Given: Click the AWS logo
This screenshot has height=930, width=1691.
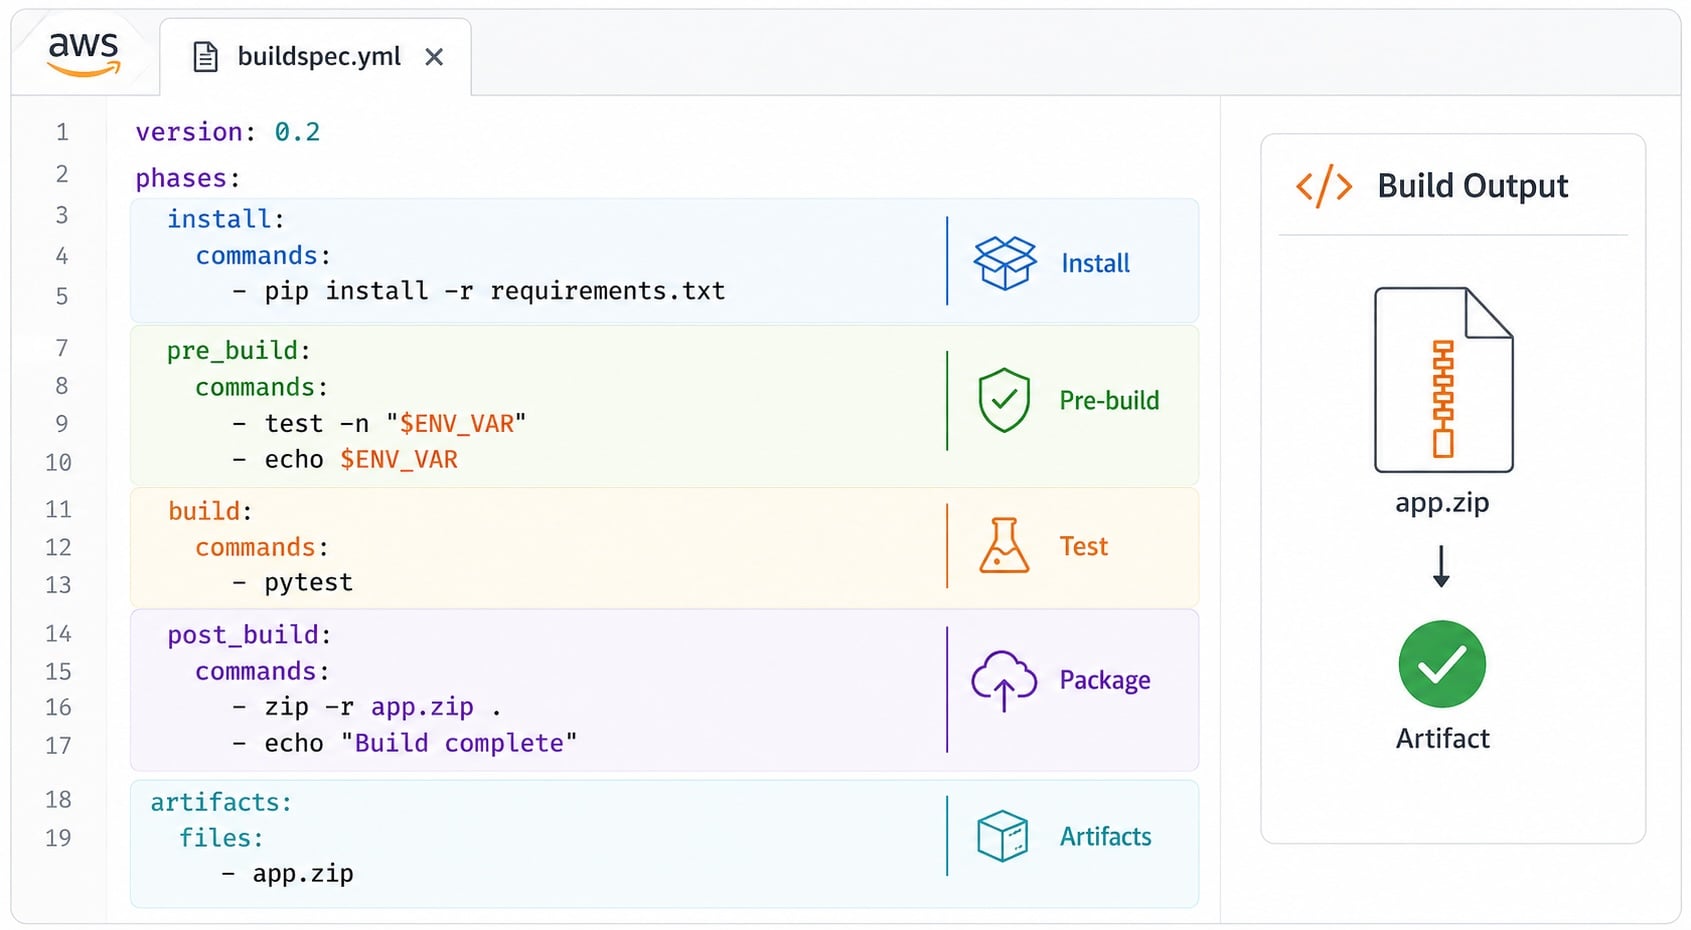Looking at the screenshot, I should pos(84,54).
